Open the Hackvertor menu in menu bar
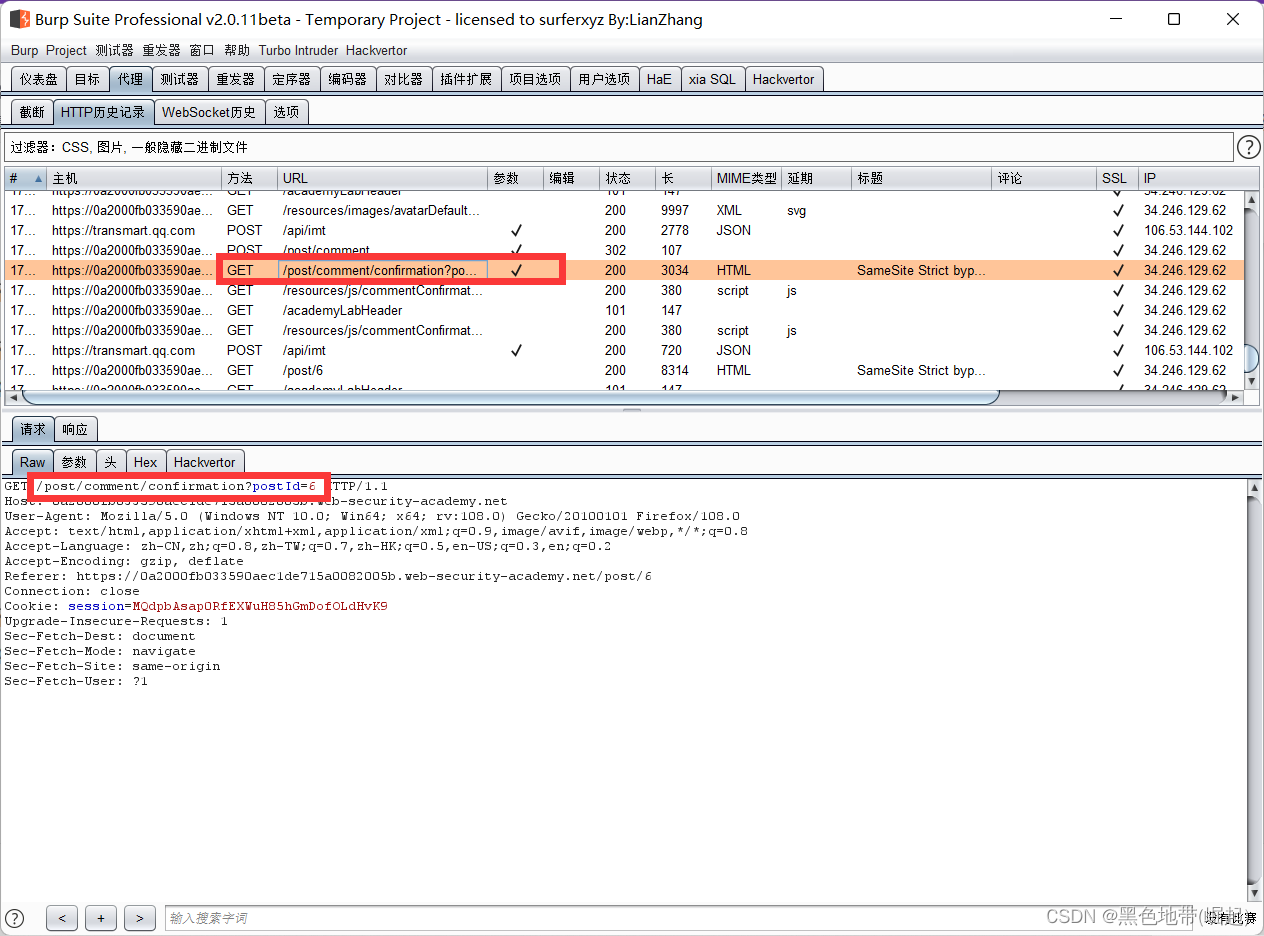This screenshot has width=1264, height=936. pyautogui.click(x=376, y=50)
